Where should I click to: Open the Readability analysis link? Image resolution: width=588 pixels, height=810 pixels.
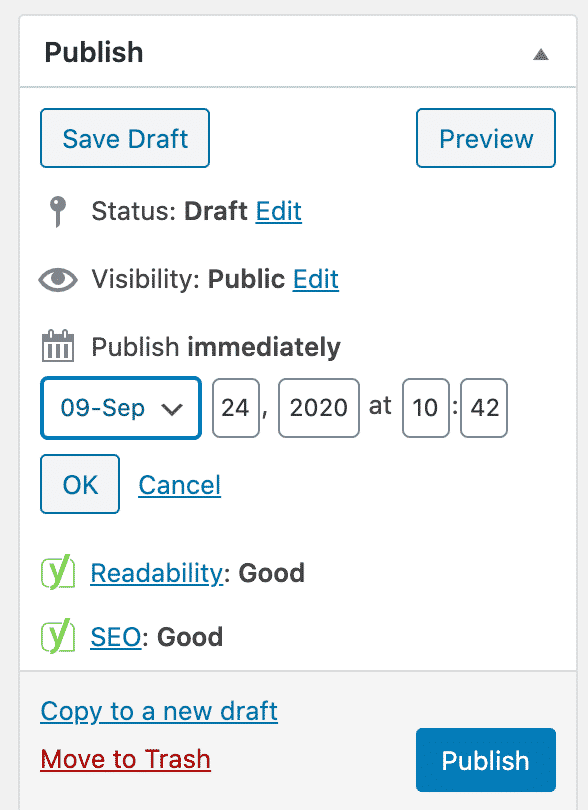pyautogui.click(x=157, y=573)
